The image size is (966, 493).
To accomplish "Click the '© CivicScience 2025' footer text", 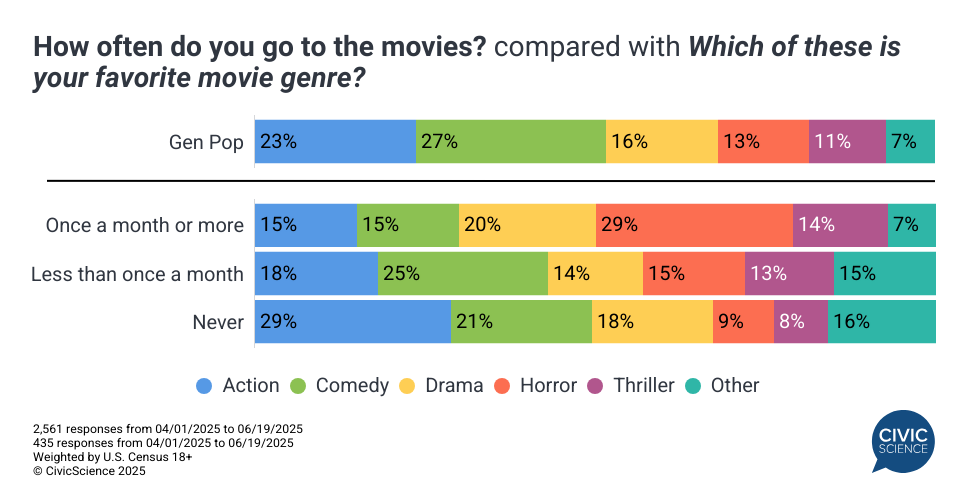I will (89, 471).
